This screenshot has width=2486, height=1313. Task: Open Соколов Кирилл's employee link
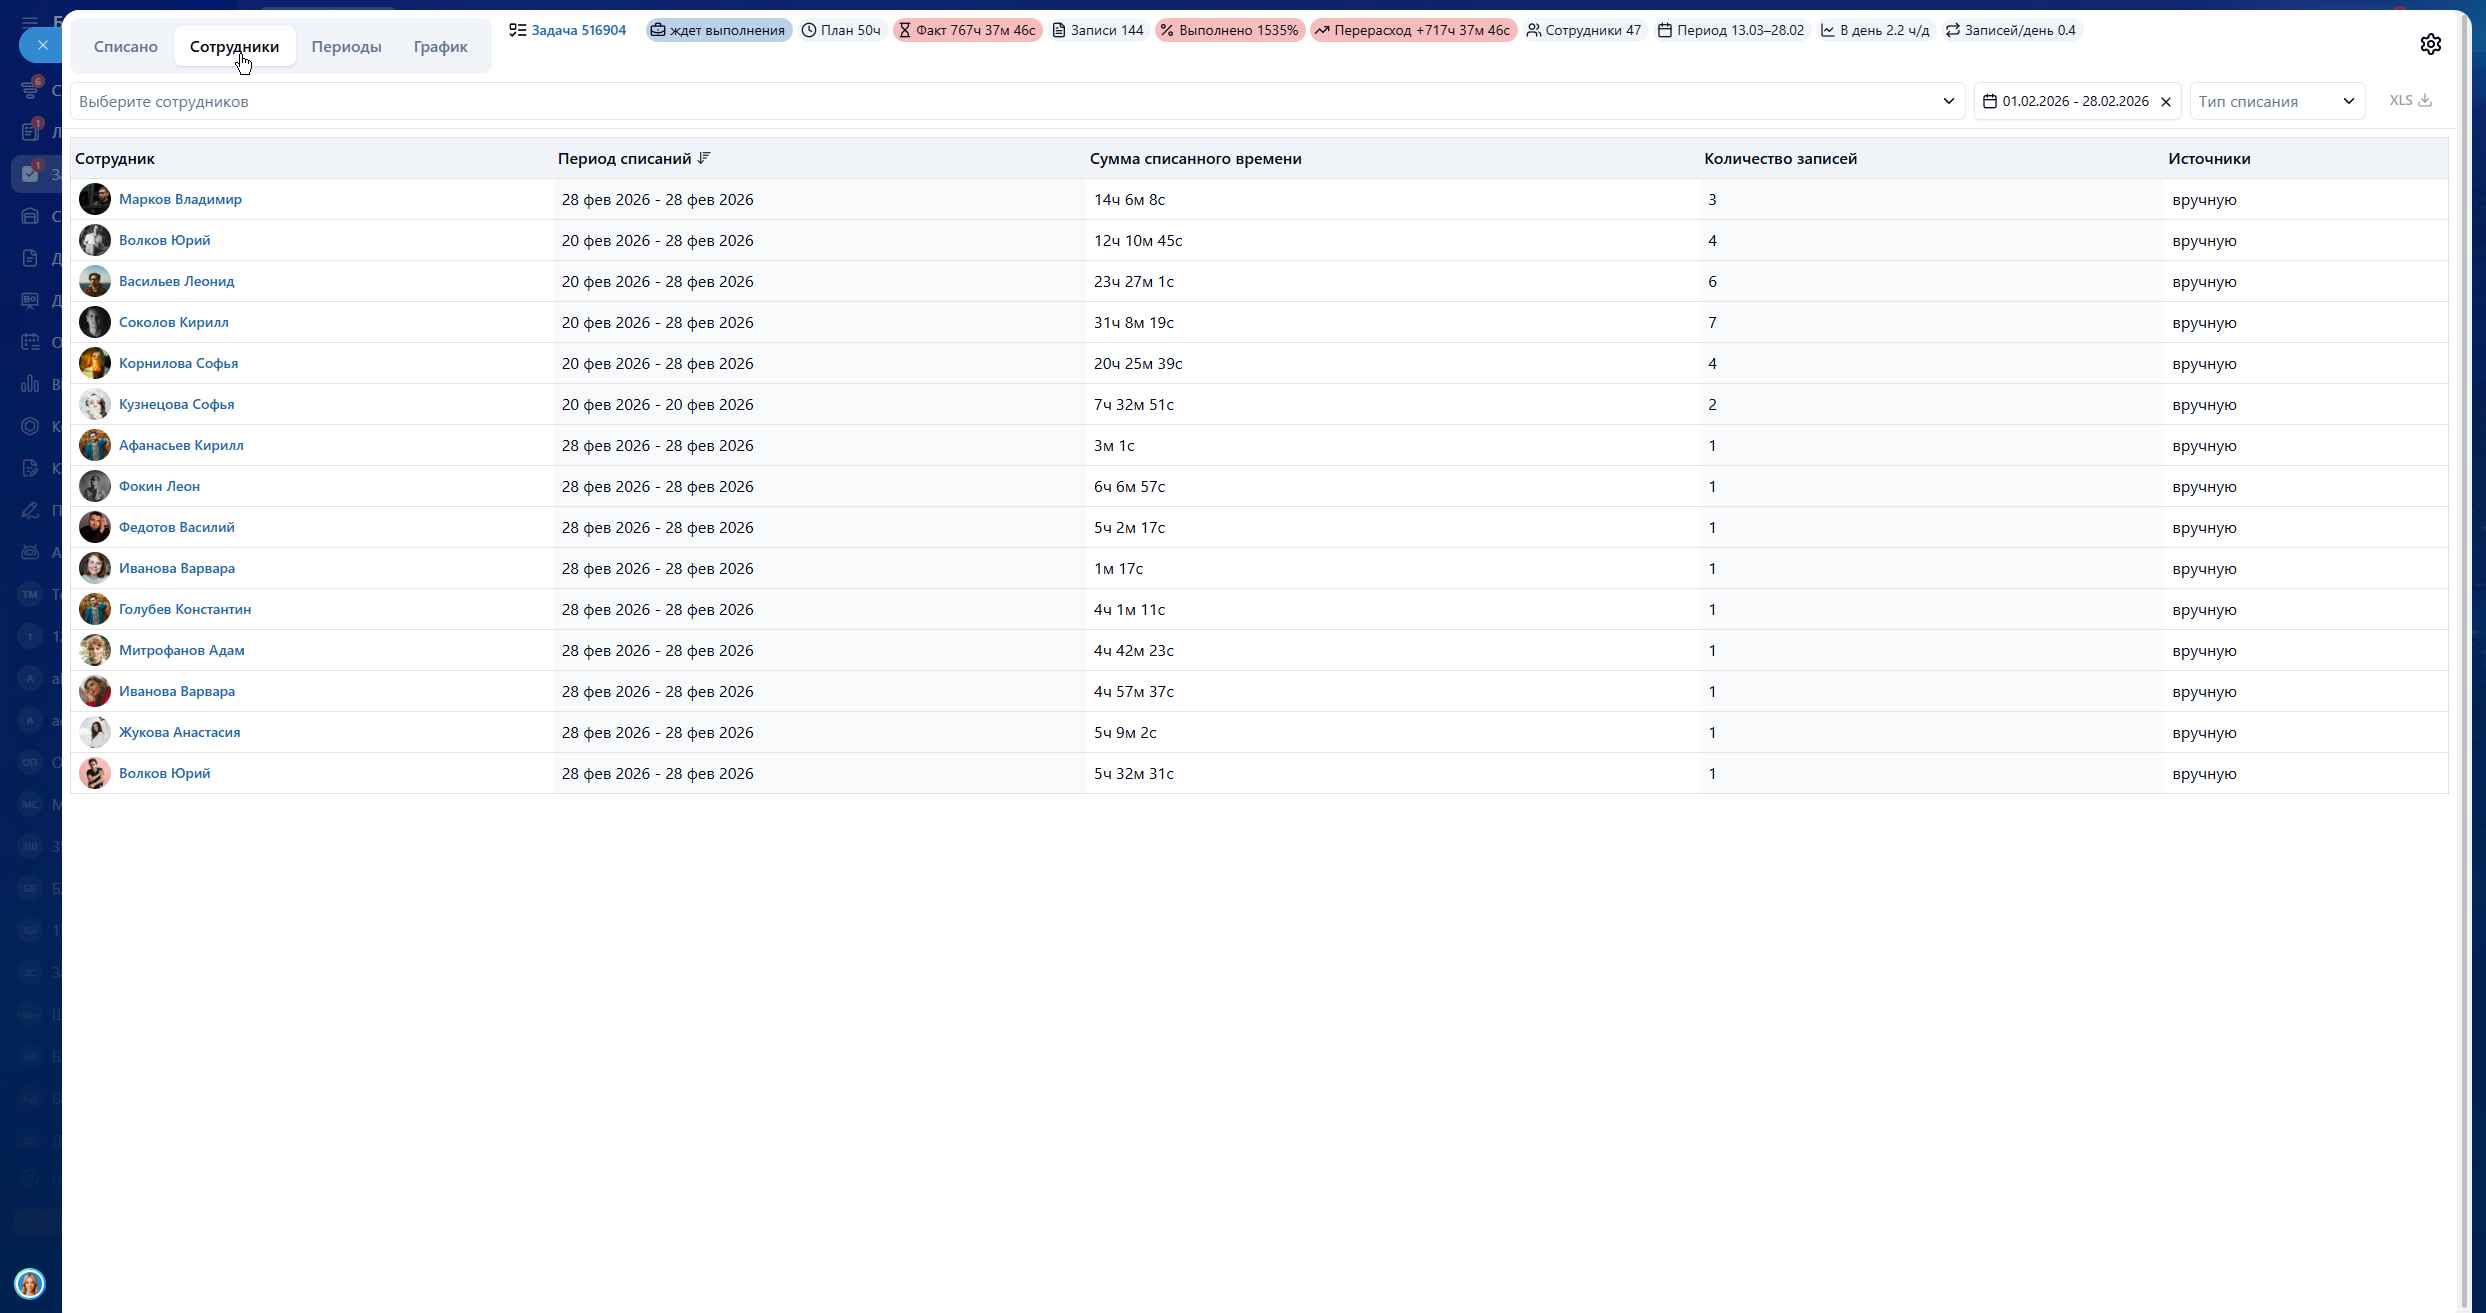173,322
